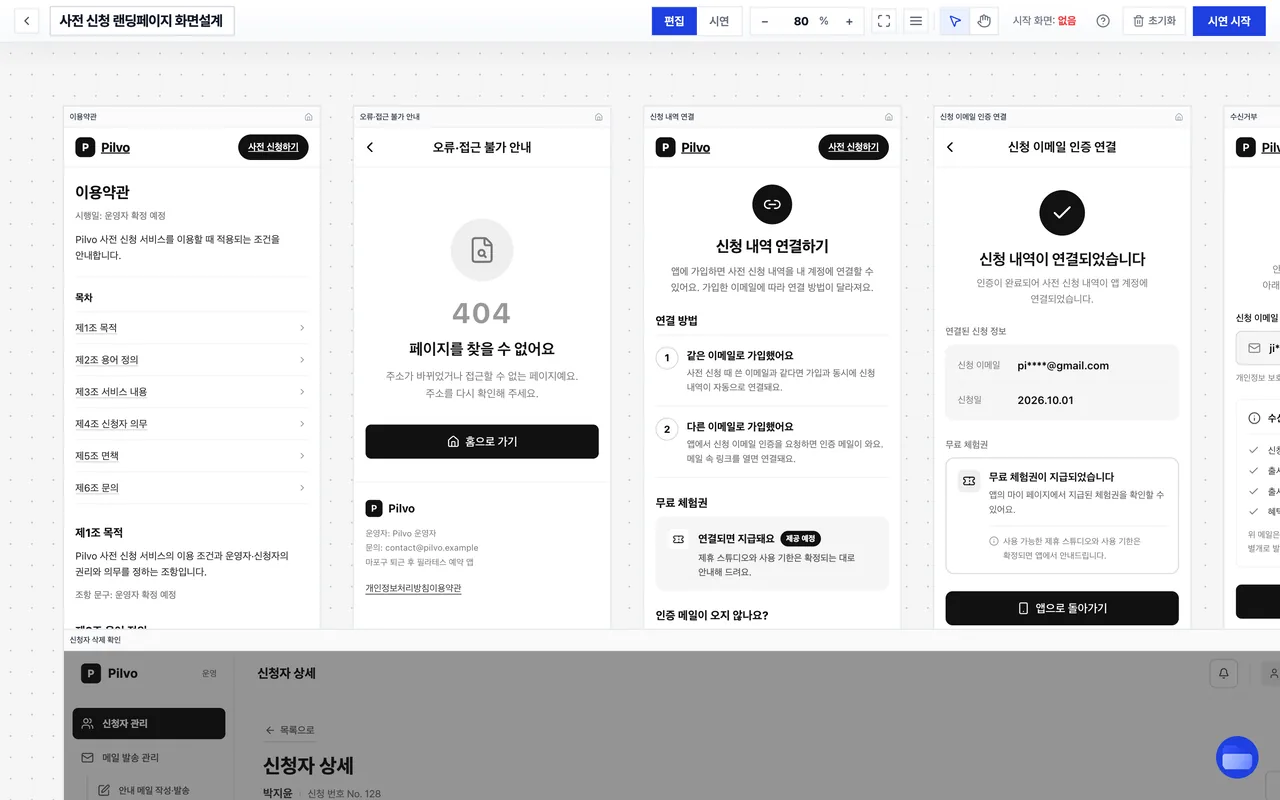This screenshot has width=1280, height=800.
Task: Open the help question mark icon
Action: [x=1103, y=21]
